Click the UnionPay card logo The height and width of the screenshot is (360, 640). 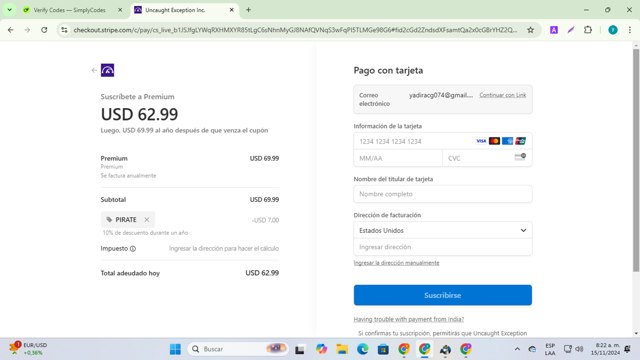point(520,141)
